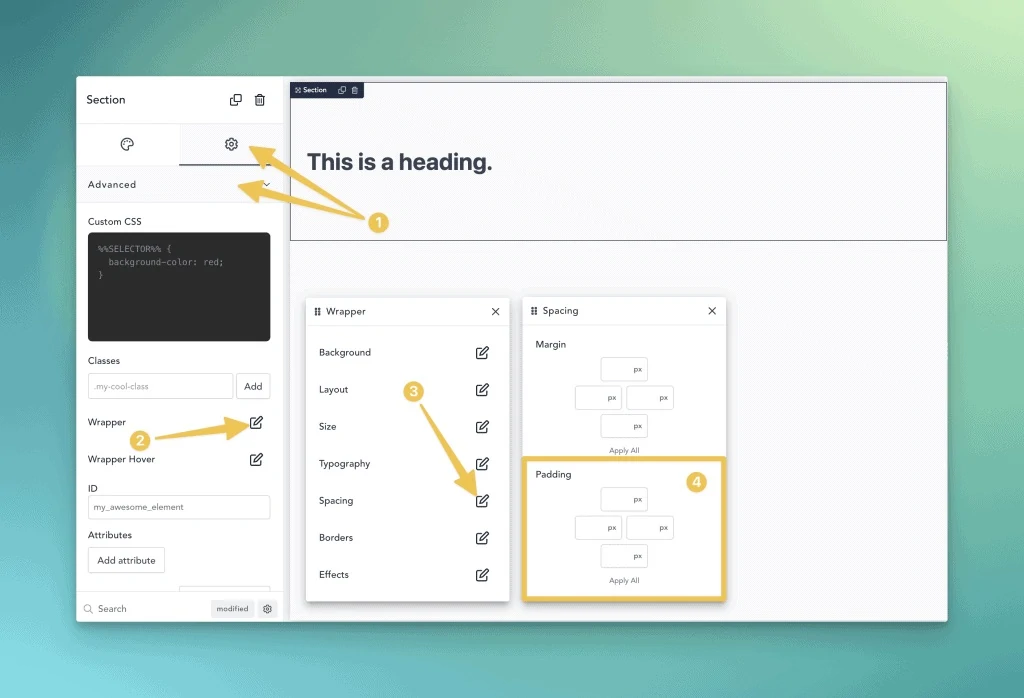Open the Effects edit icon in Wrapper
Screen dimensions: 1024x698
[x=482, y=575]
